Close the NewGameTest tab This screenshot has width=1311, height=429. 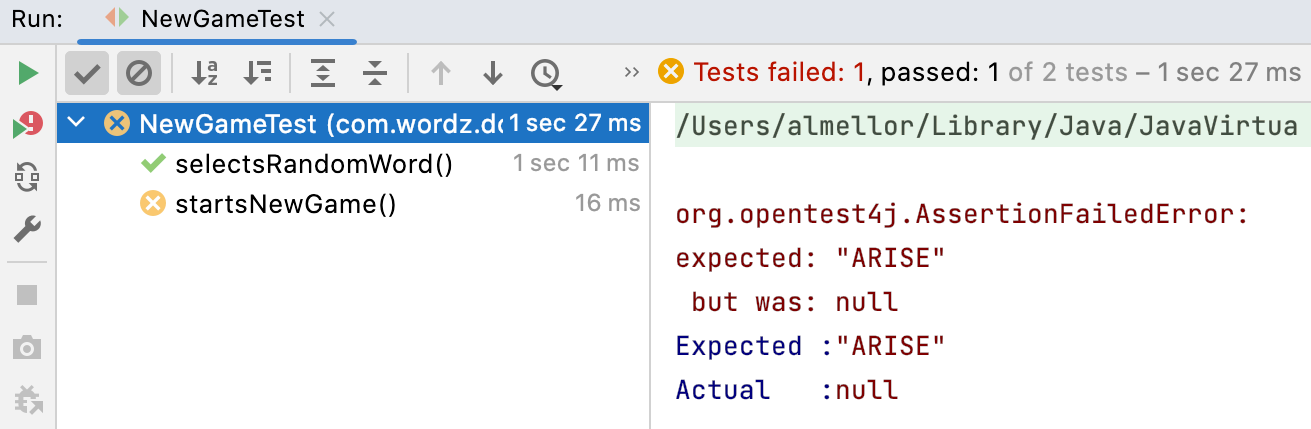326,18
